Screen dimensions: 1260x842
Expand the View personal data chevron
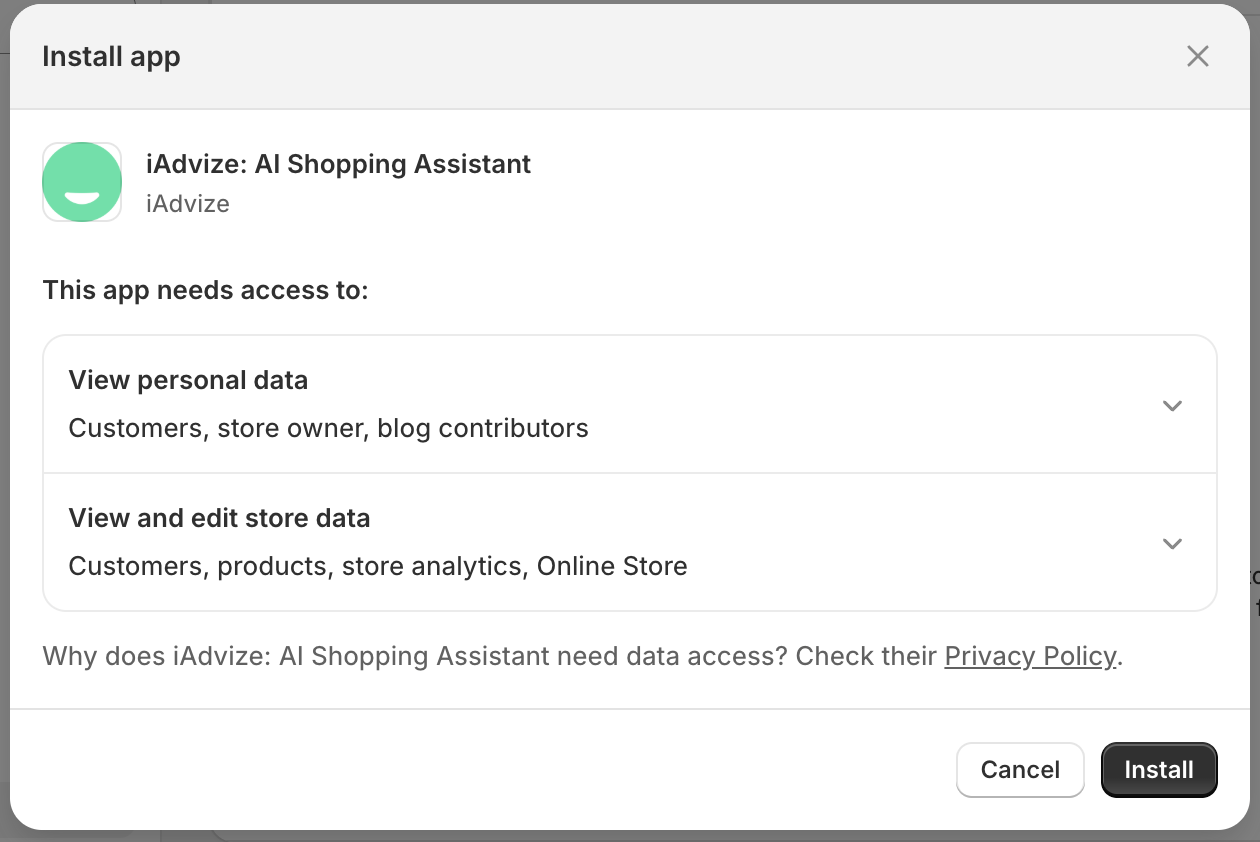[1172, 405]
